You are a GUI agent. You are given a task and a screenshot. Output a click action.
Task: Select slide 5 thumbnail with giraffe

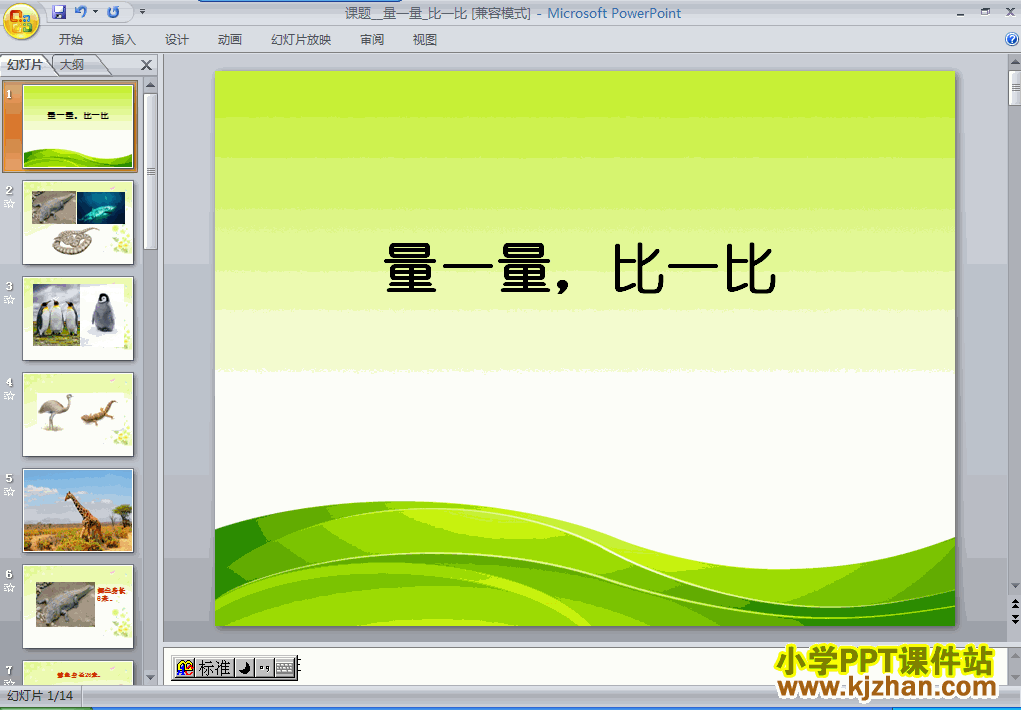pos(78,511)
